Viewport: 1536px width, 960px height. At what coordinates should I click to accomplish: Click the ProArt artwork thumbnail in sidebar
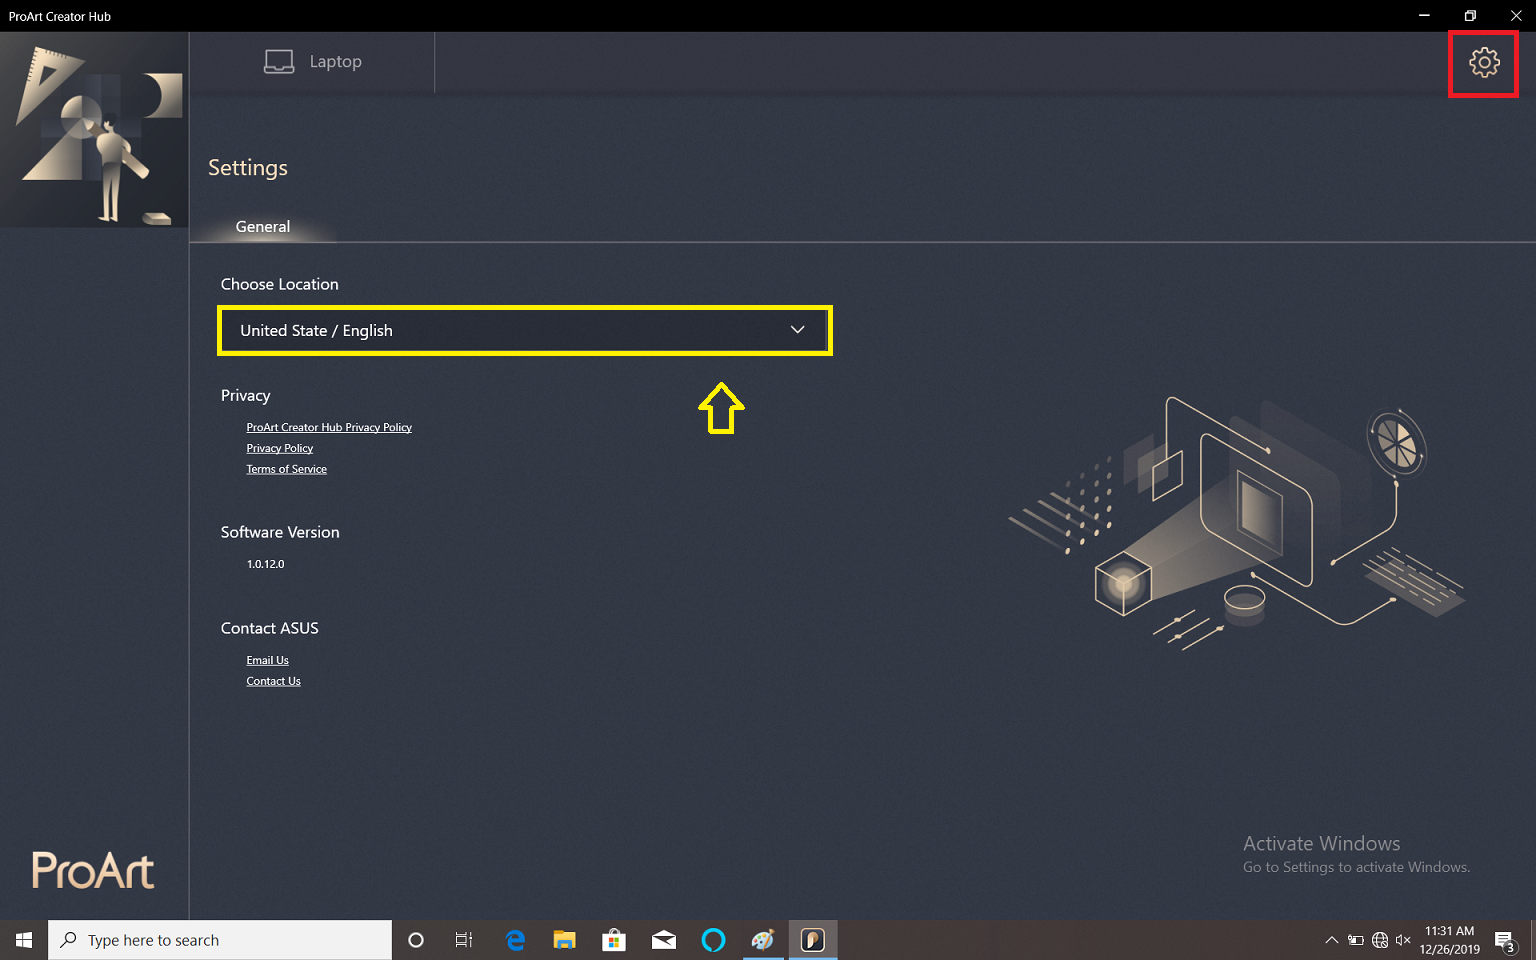[95, 130]
